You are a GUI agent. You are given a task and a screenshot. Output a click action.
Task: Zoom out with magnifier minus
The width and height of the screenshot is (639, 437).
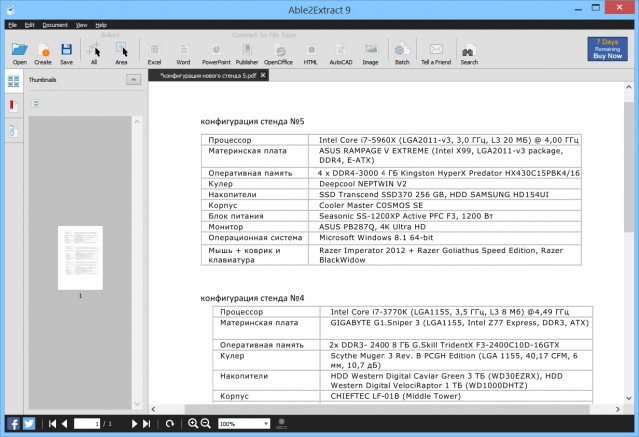pos(206,424)
